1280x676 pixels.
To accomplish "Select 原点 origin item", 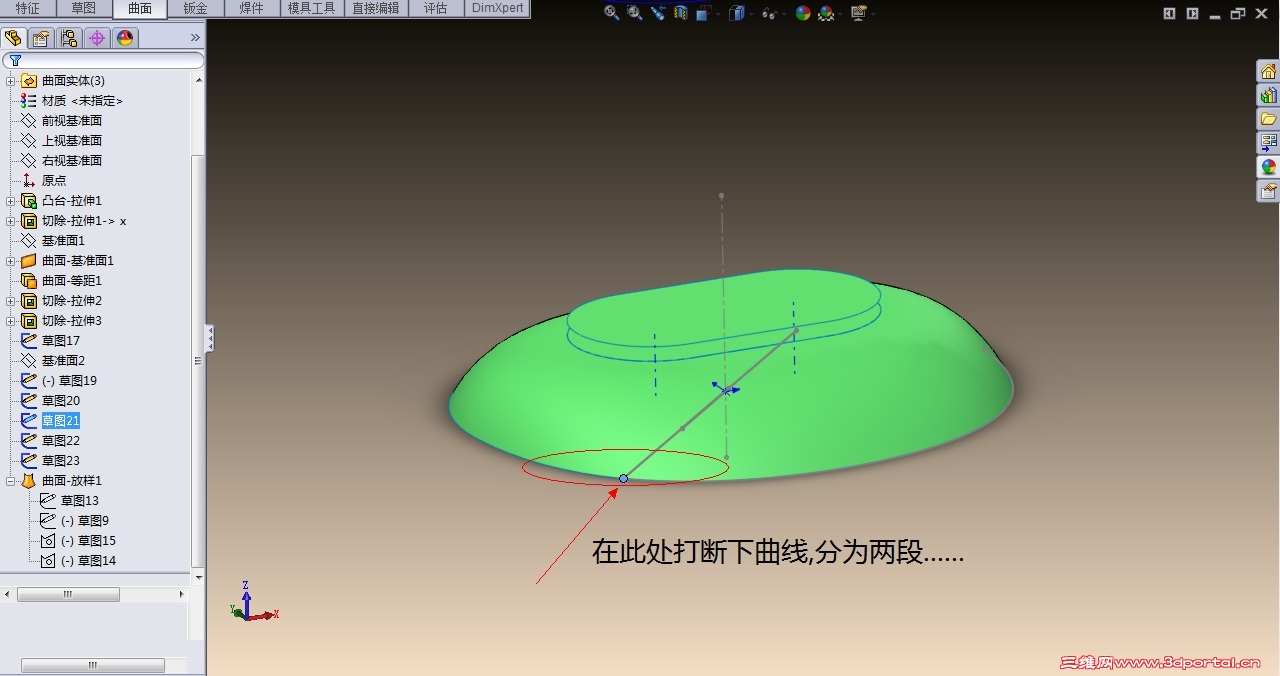I will pyautogui.click(x=54, y=180).
